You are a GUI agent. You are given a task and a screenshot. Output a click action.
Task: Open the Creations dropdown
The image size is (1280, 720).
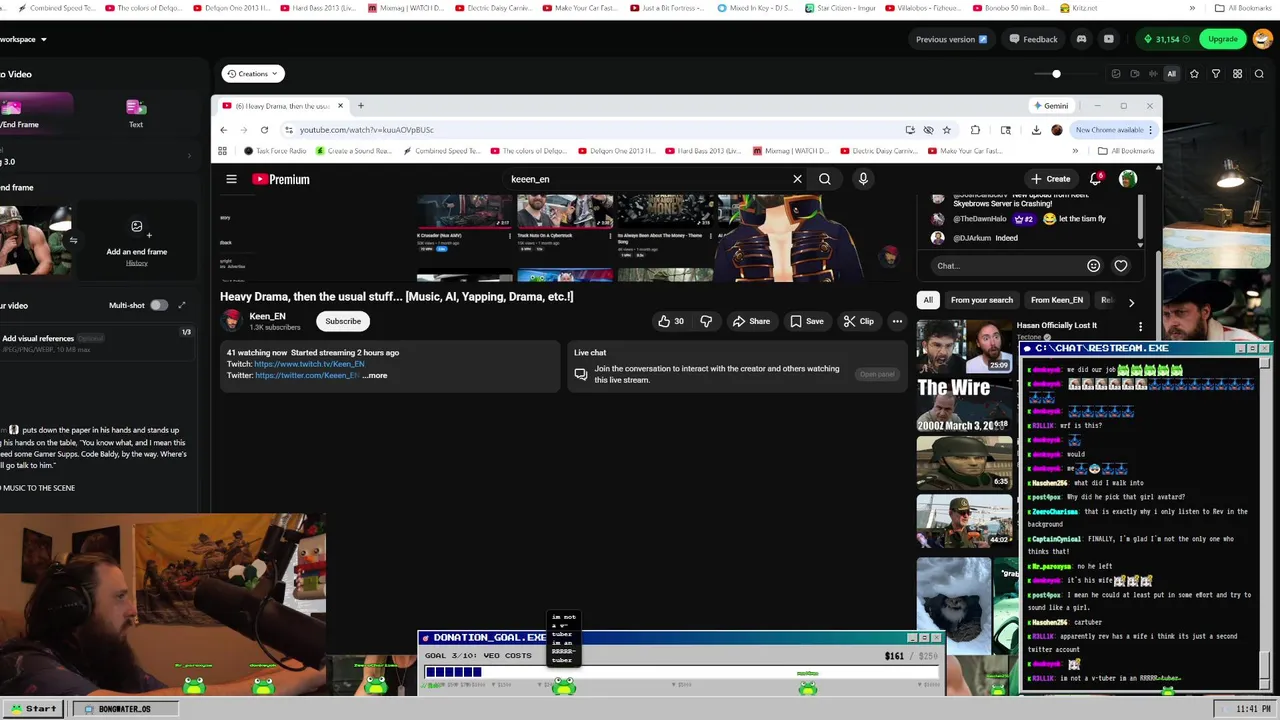(253, 73)
